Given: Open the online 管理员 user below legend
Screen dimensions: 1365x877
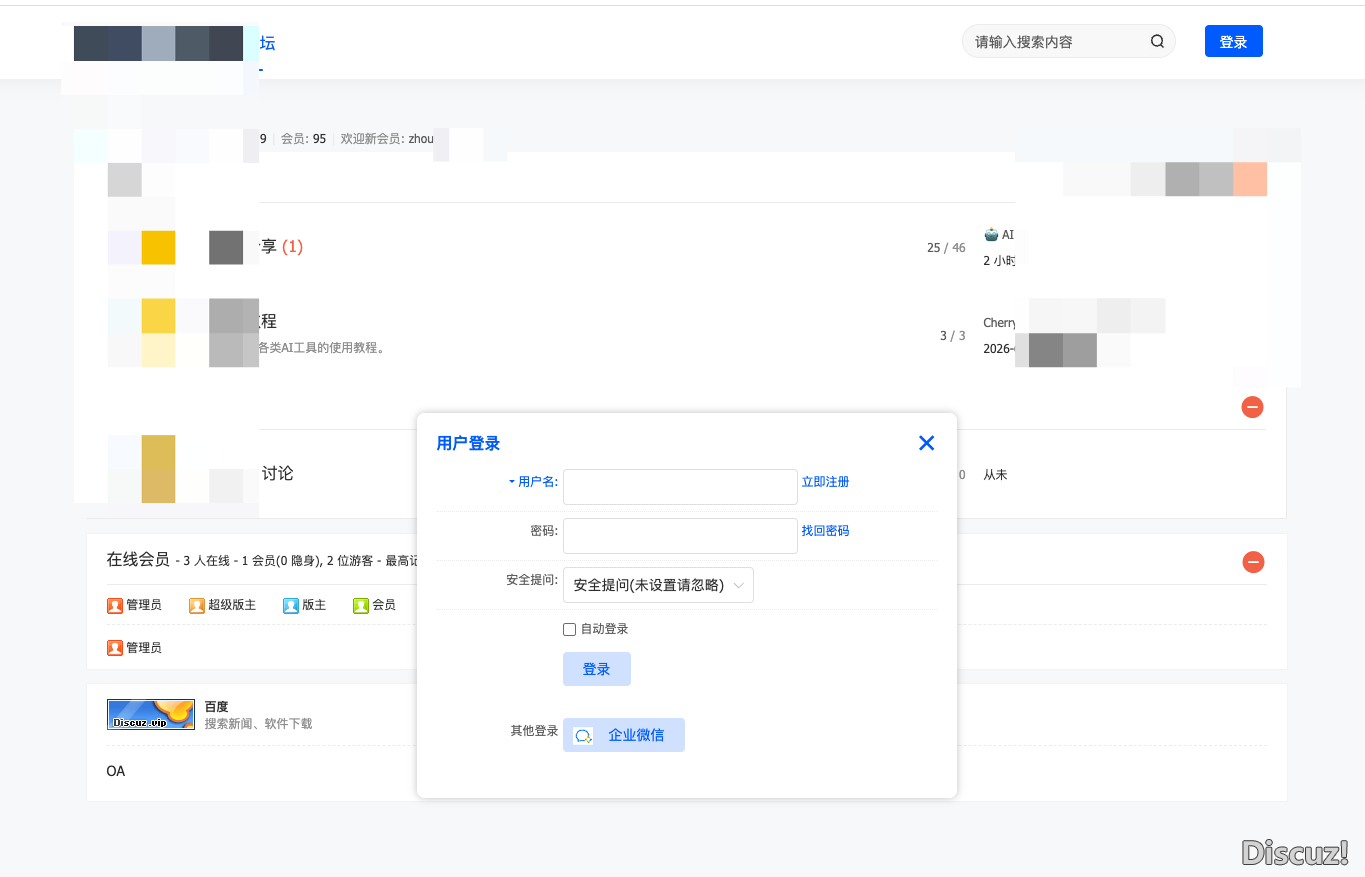Looking at the screenshot, I should tap(143, 648).
